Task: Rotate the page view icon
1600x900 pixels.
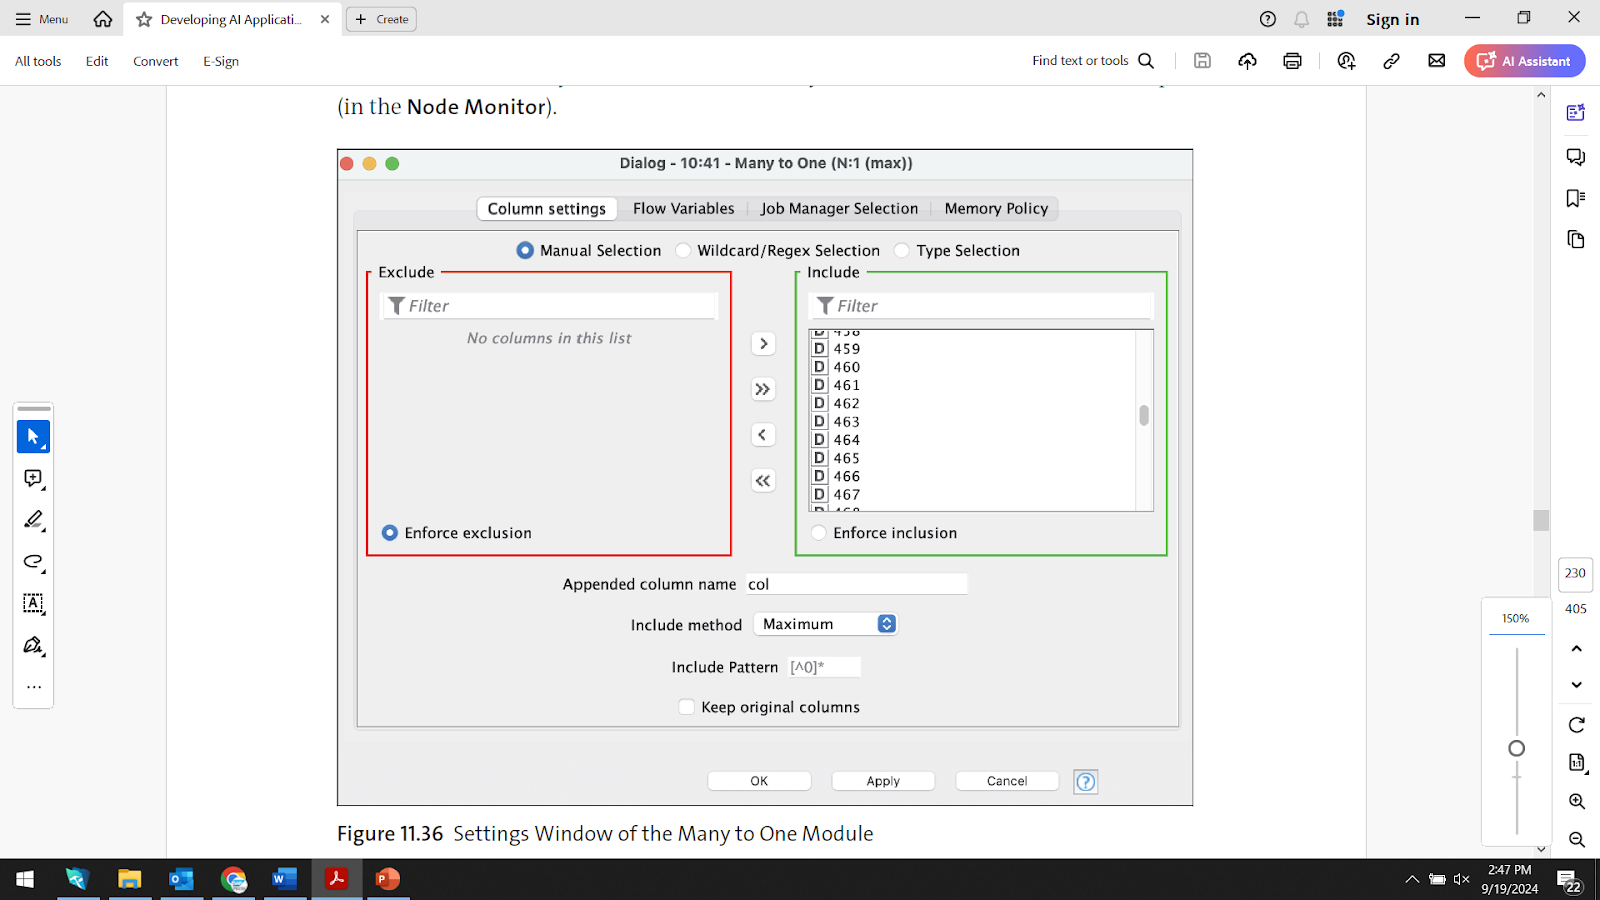Action: pos(1577,725)
